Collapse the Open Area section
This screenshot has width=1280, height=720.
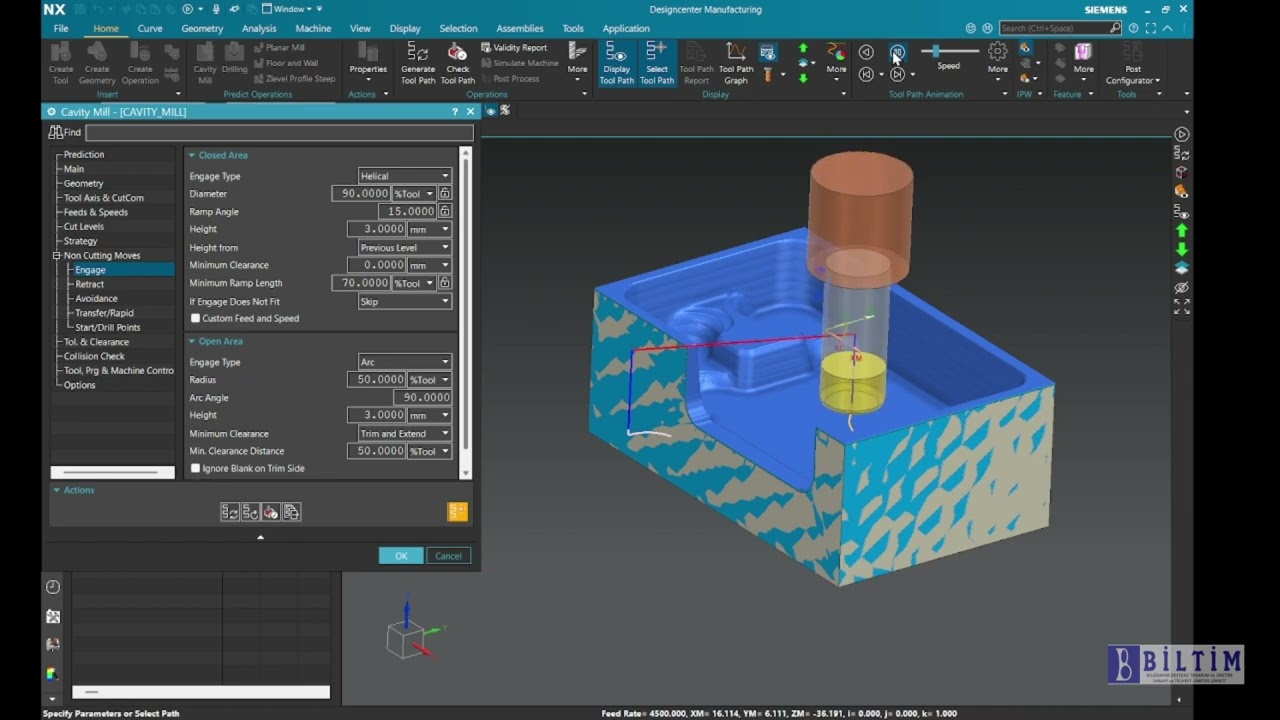[x=192, y=341]
